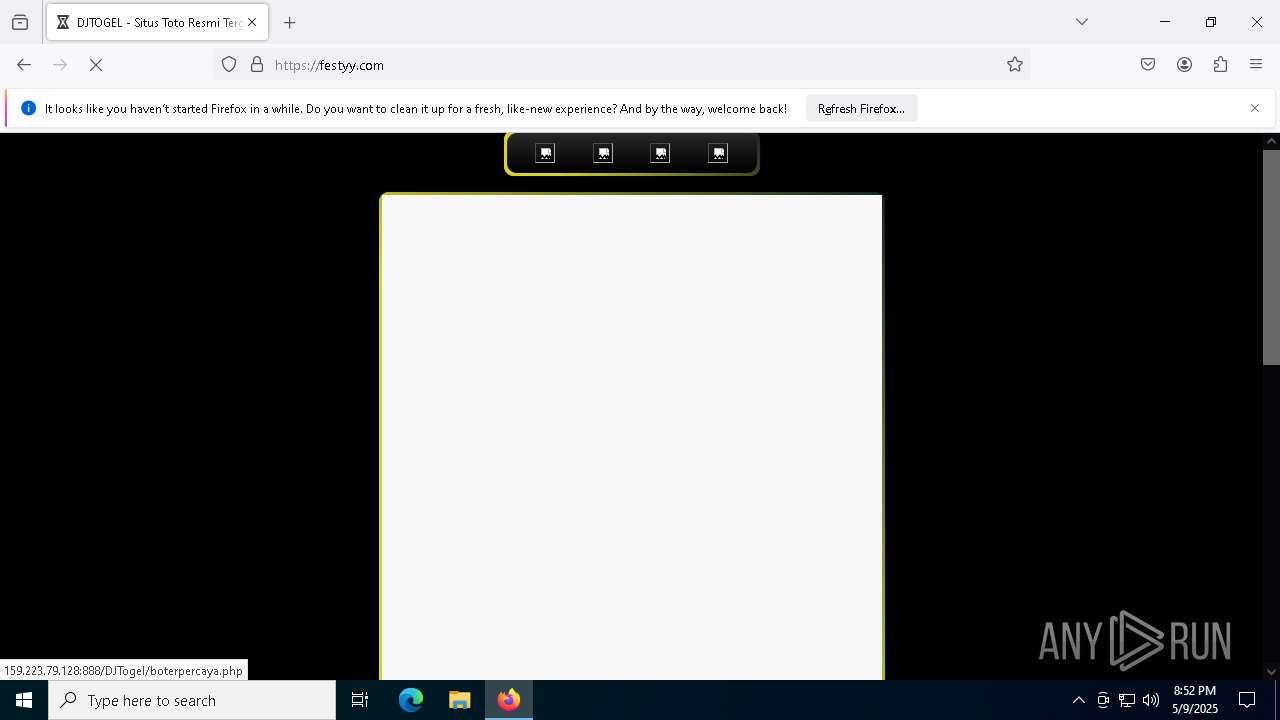Open the Firefox application menu
Screen dimensions: 1280x720
click(x=1256, y=65)
